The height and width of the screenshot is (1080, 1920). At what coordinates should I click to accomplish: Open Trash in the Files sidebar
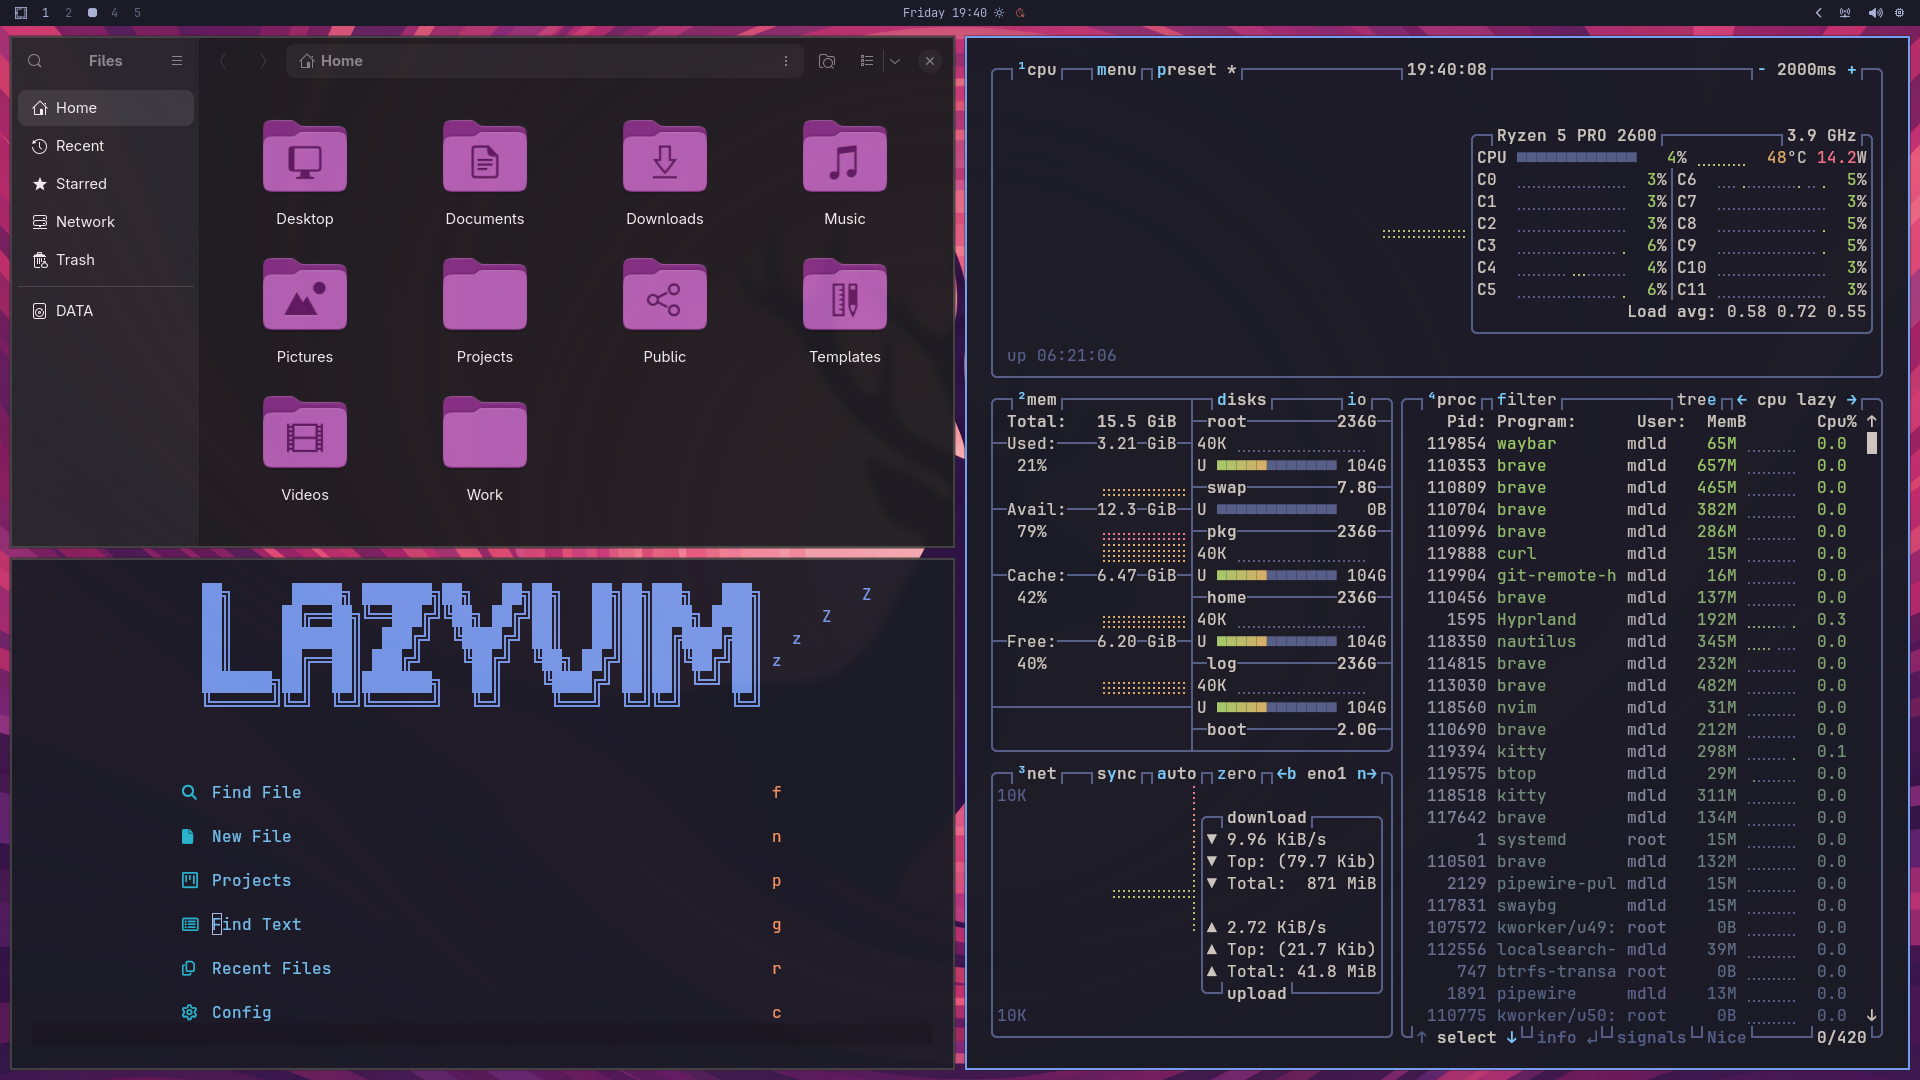coord(106,260)
